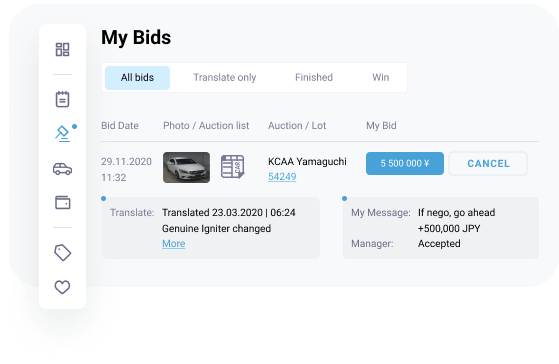Screen dimensions: 559x364
Task: Expand translation with the More link
Action: click(x=174, y=243)
